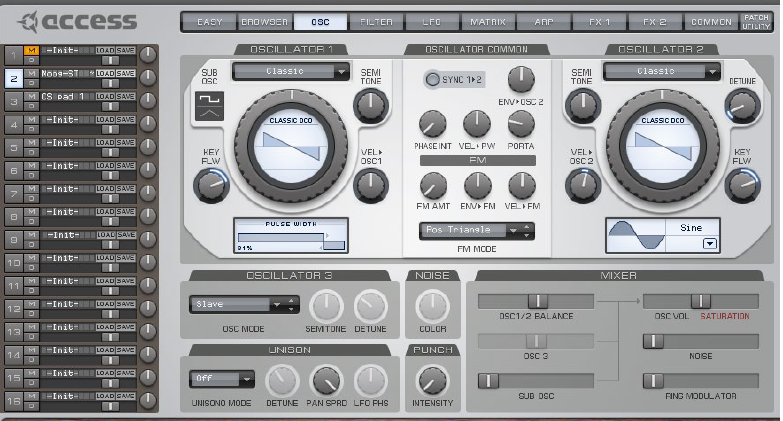Click the Vel FM knob

click(x=522, y=186)
